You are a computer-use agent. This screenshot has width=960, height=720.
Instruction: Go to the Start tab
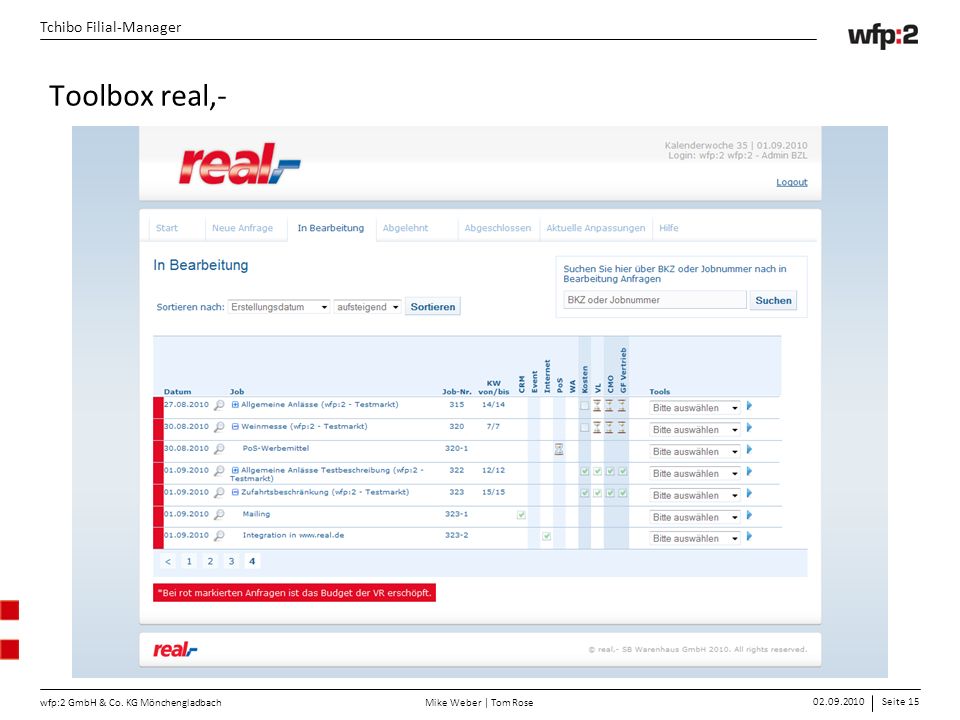click(167, 228)
